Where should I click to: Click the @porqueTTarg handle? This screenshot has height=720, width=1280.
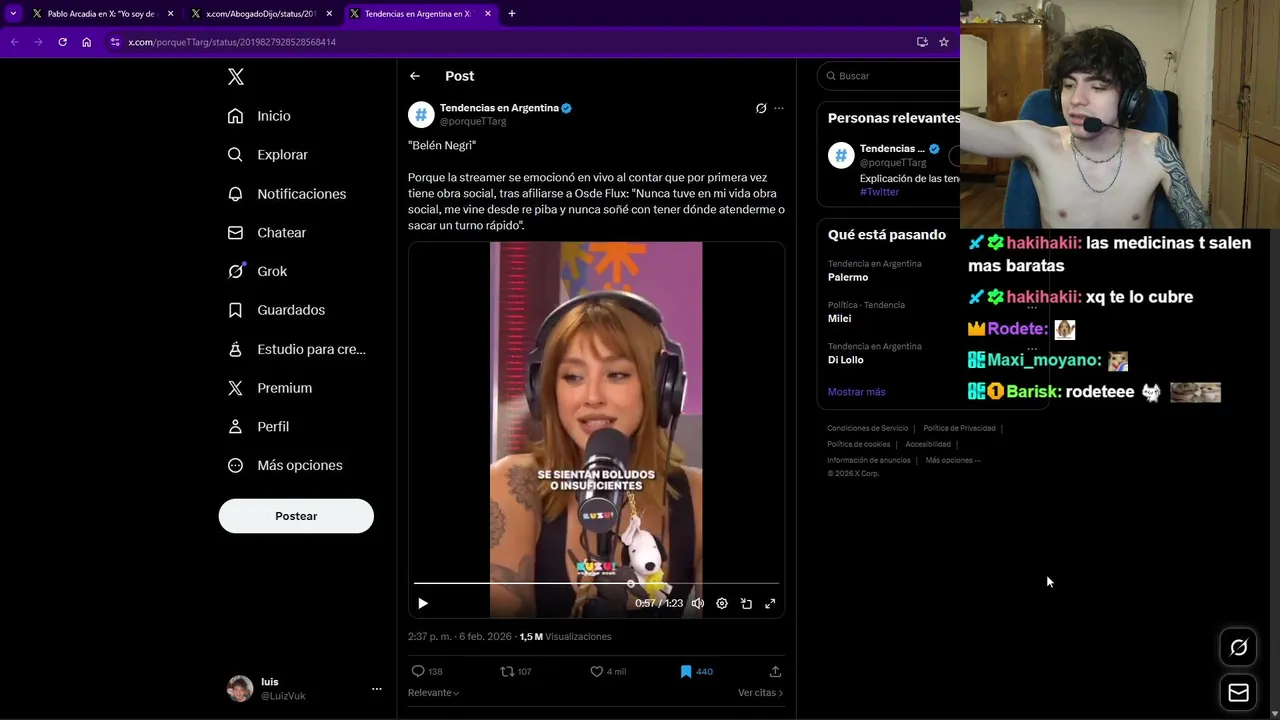click(473, 121)
